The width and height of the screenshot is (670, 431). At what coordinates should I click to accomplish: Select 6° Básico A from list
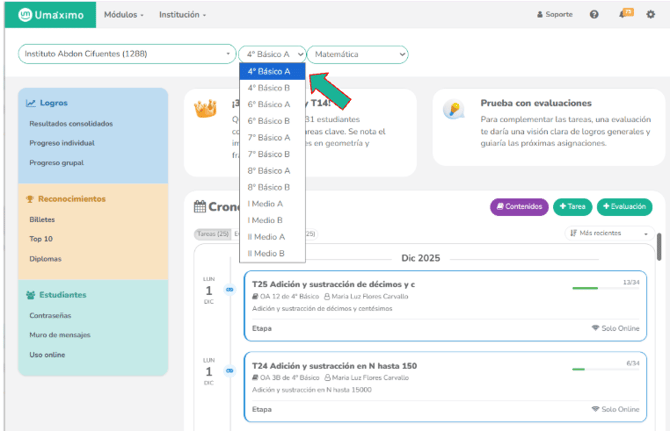tap(269, 104)
